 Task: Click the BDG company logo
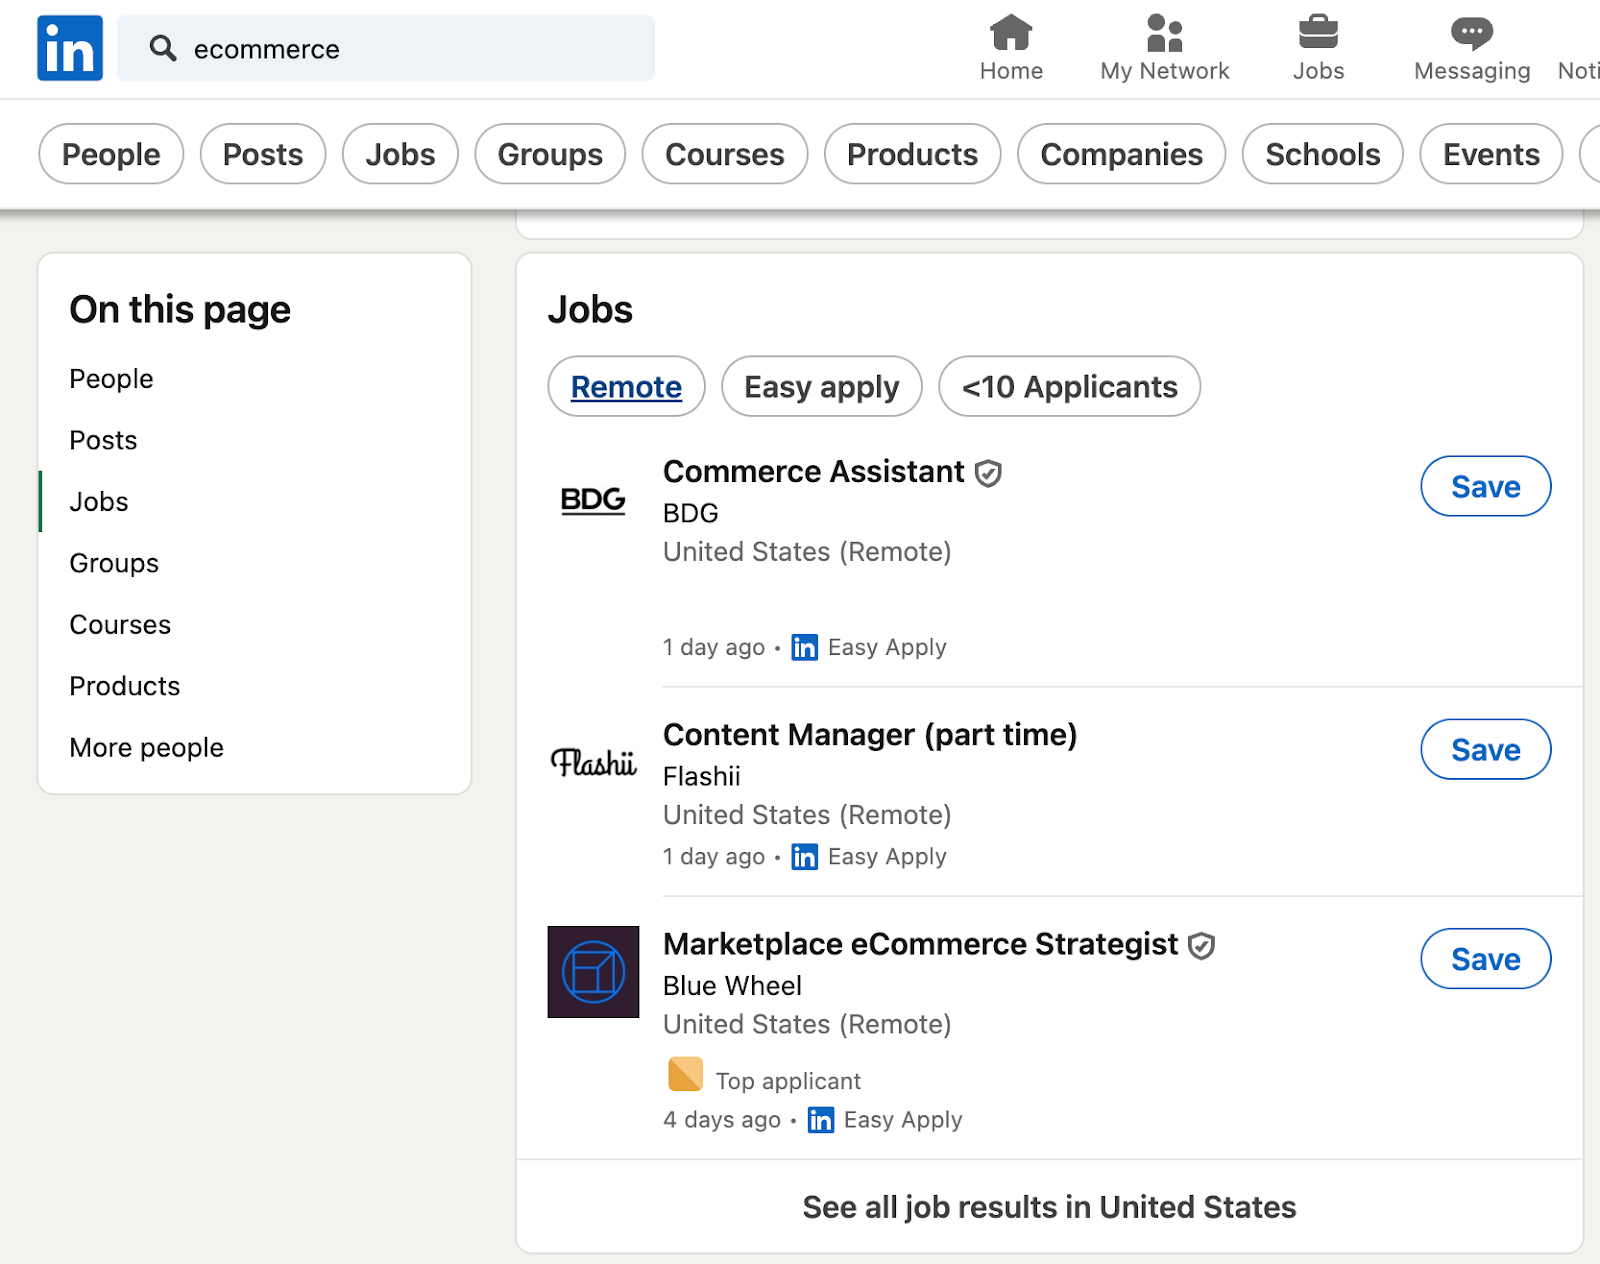[593, 499]
